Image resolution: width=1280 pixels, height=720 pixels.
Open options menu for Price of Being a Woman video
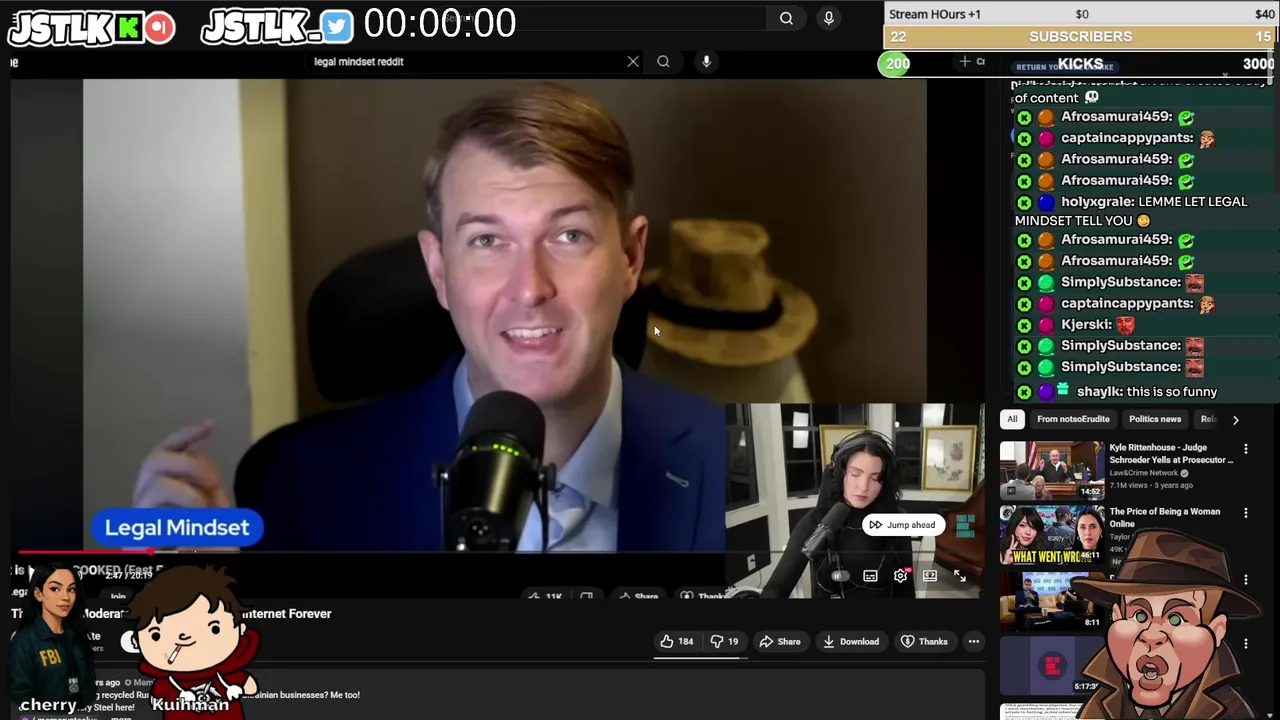(x=1246, y=513)
